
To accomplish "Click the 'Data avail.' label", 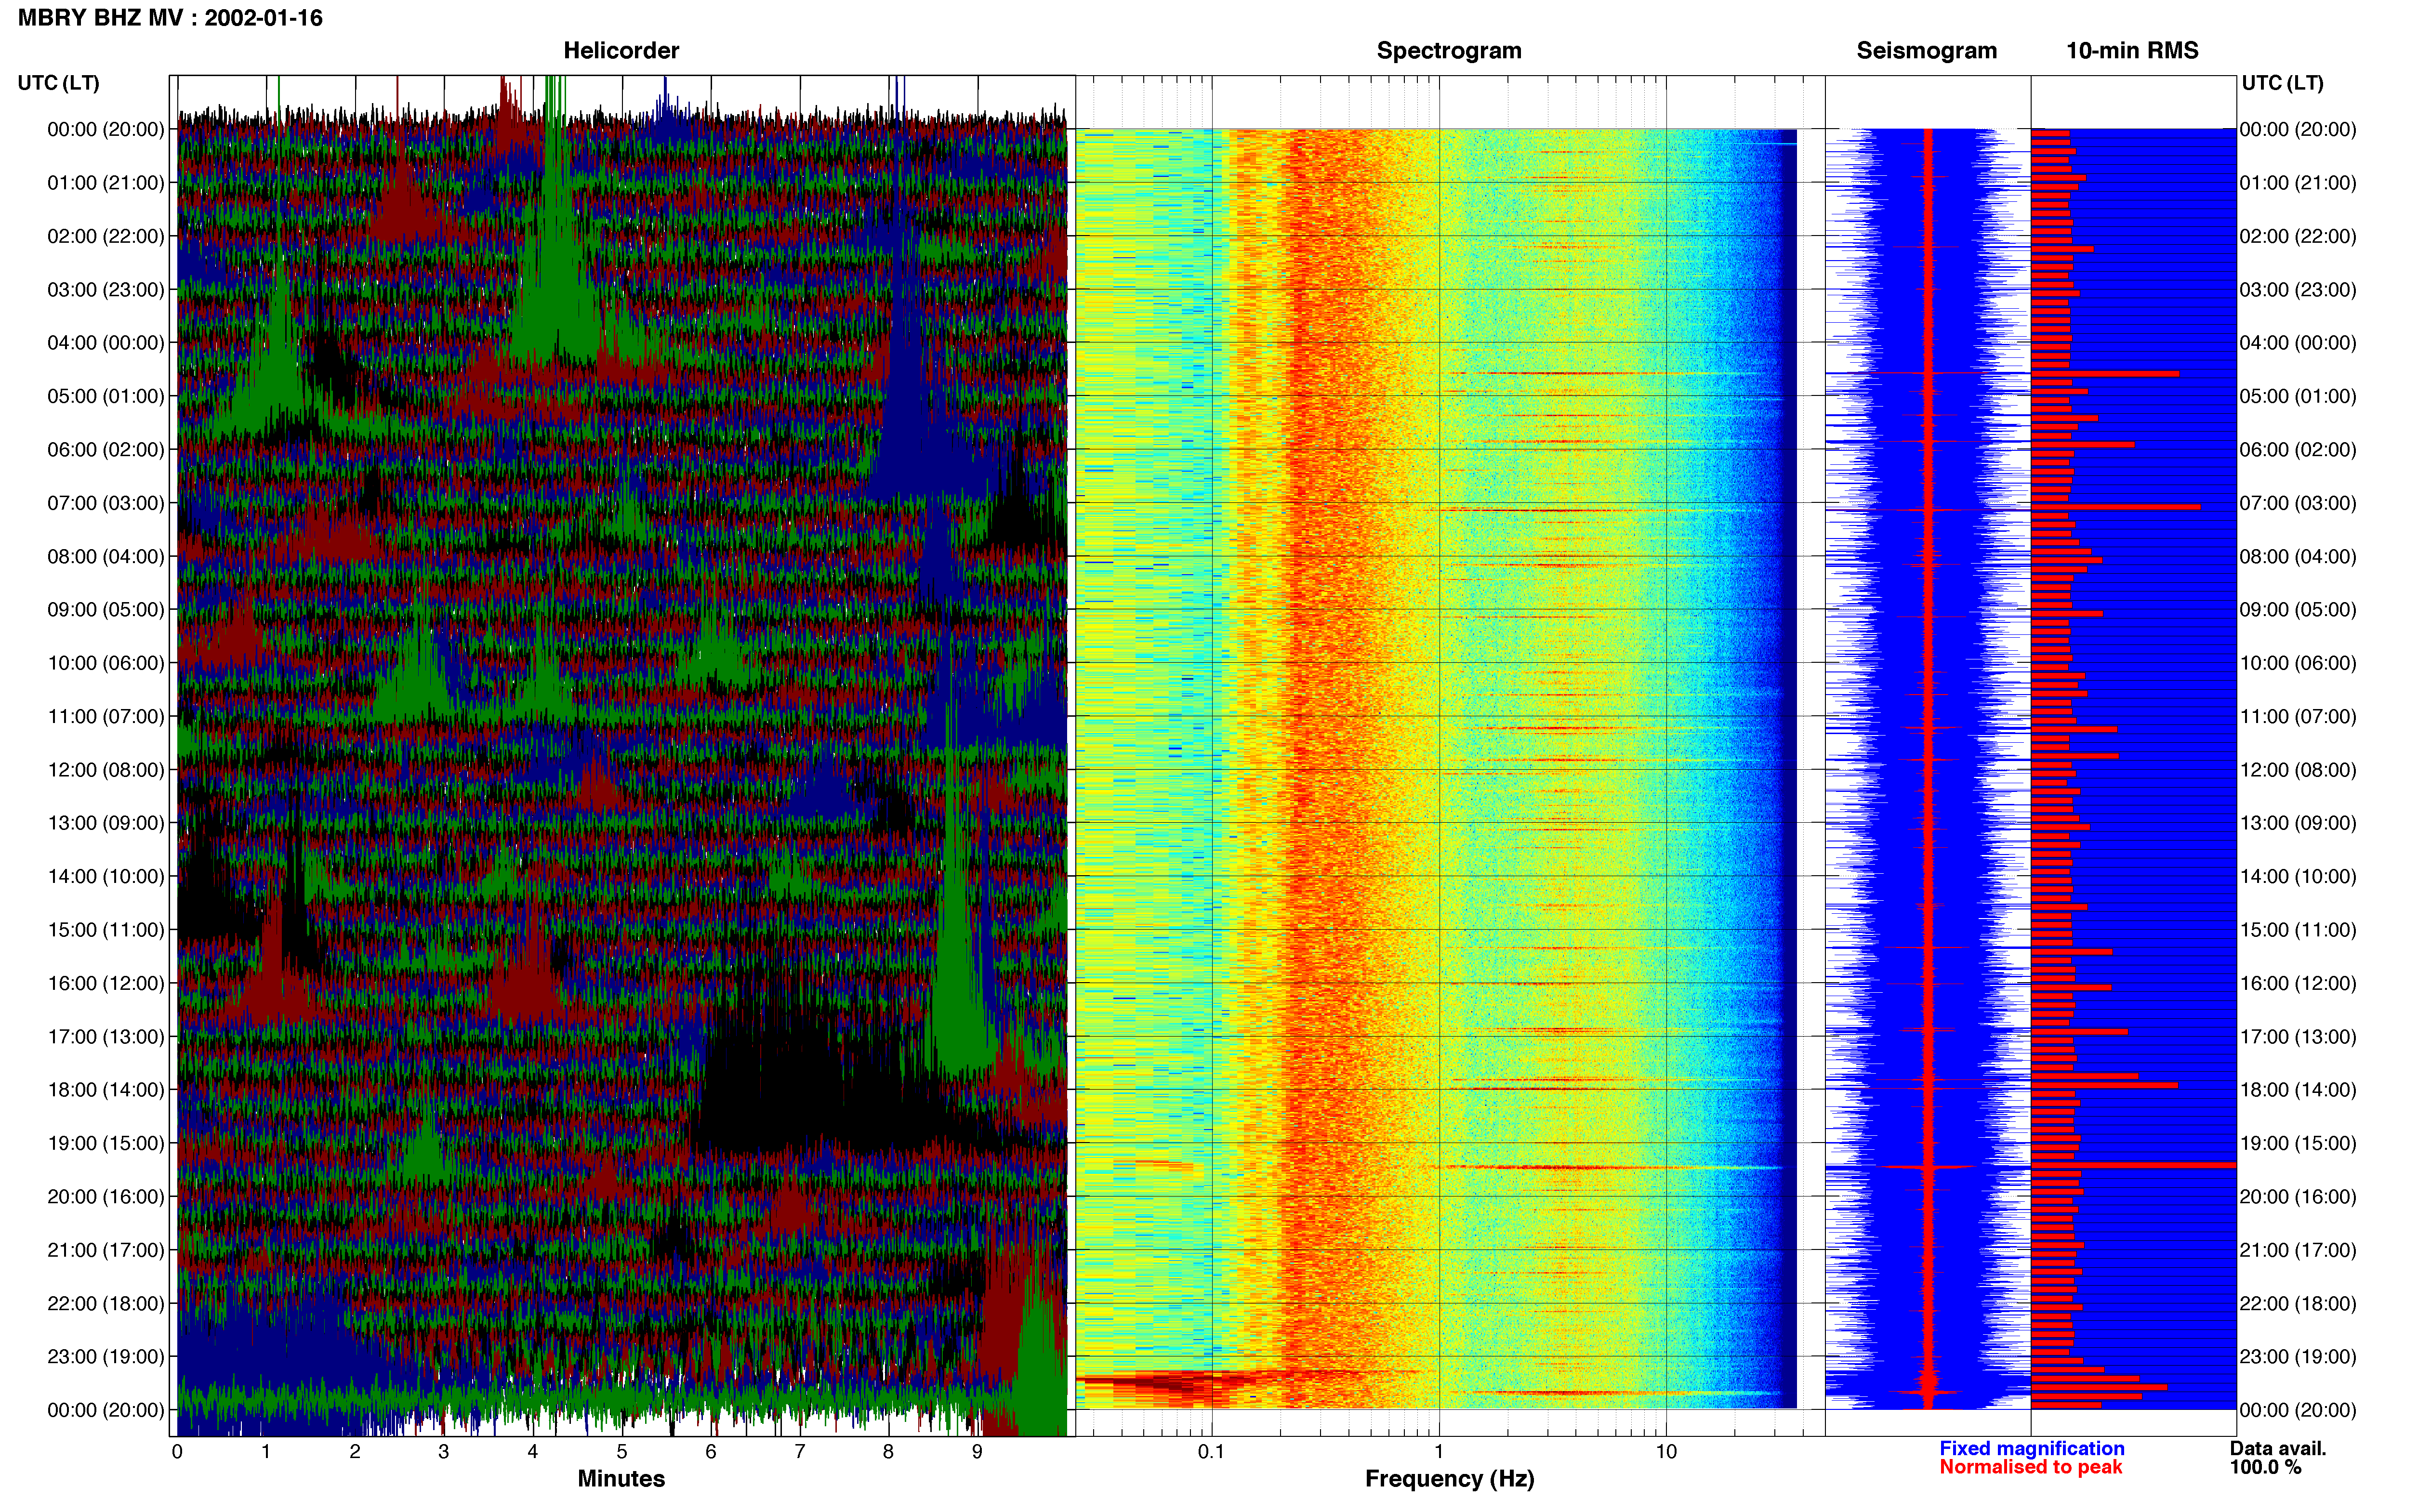I will (2278, 1448).
